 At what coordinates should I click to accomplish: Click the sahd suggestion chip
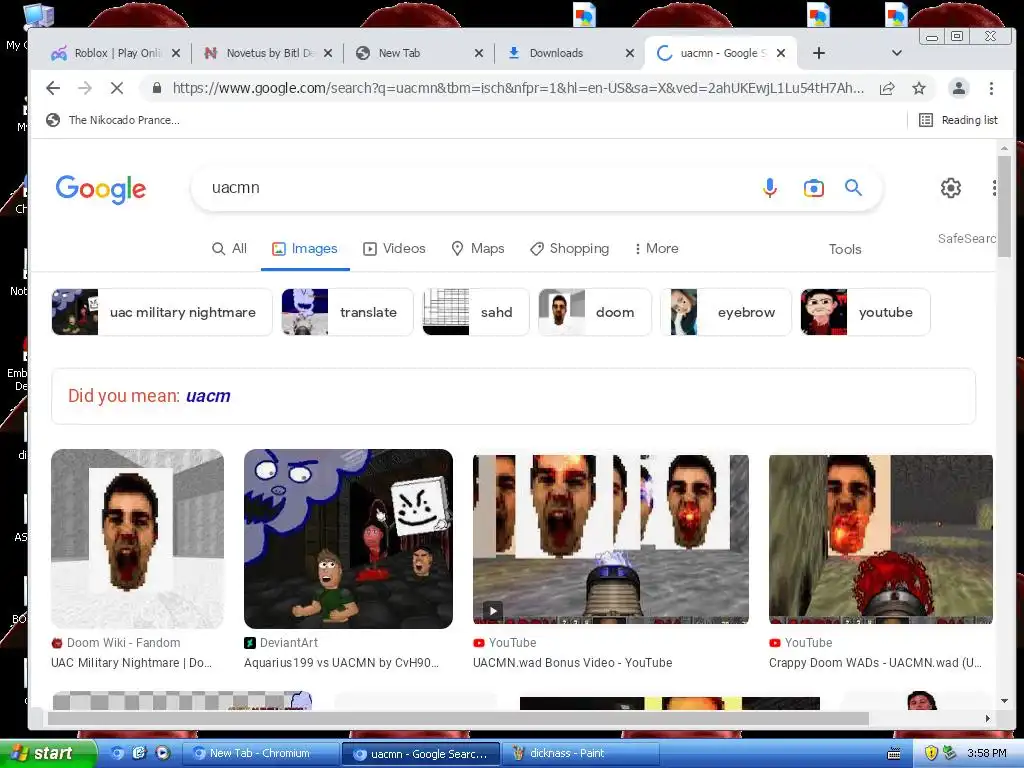tap(476, 312)
